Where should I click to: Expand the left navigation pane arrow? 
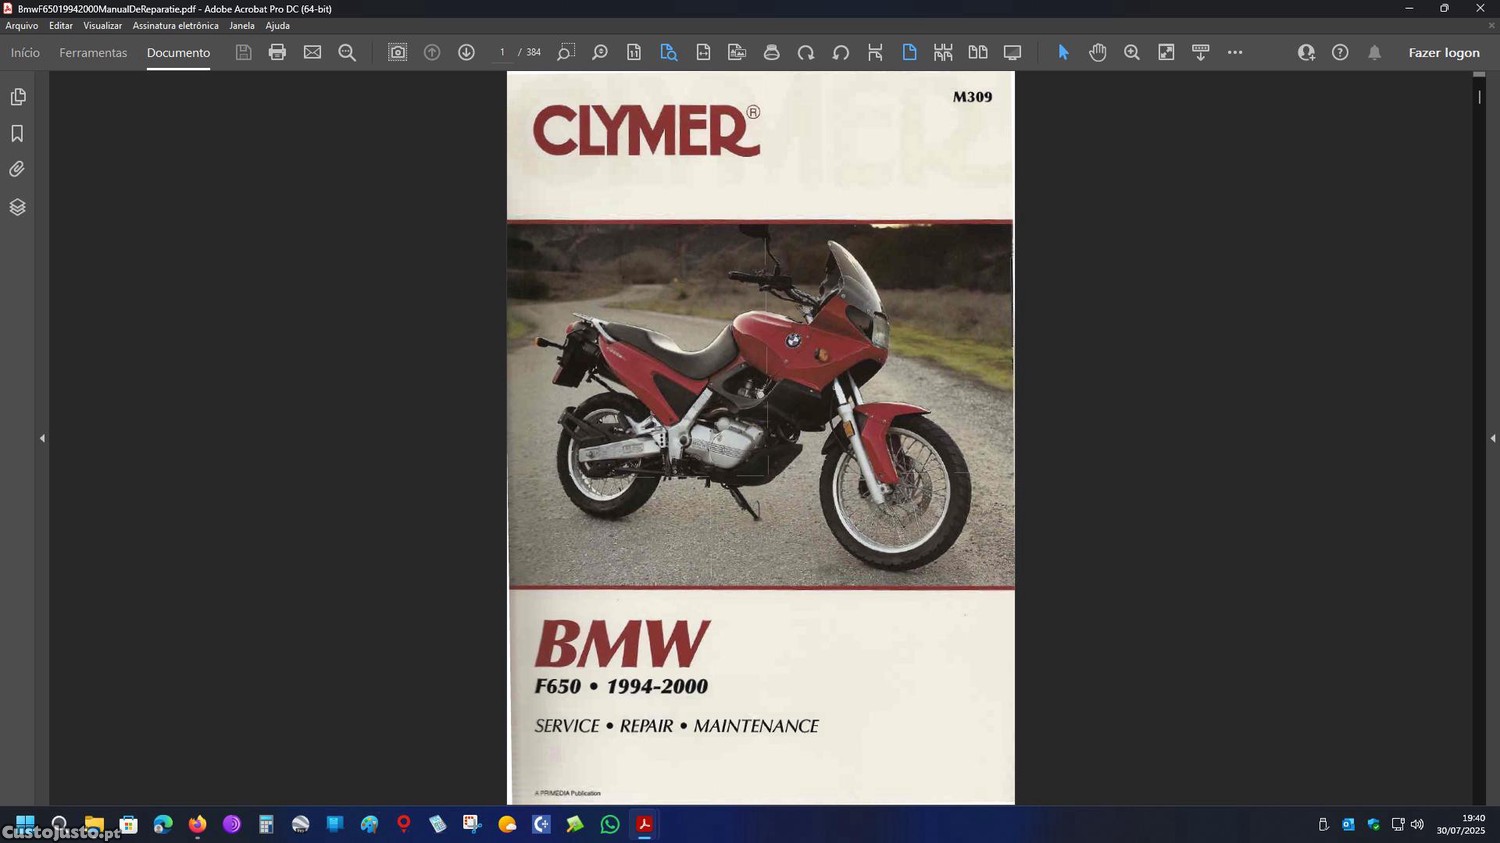point(42,438)
